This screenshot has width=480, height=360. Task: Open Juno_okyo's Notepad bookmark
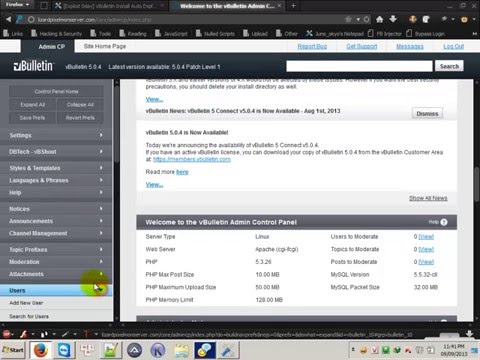335,34
